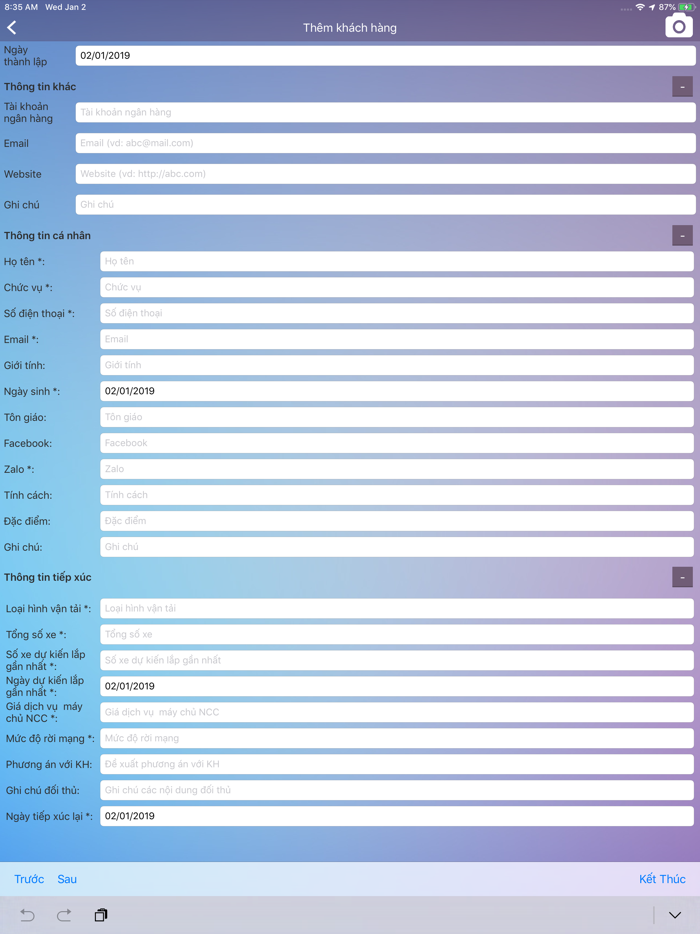The width and height of the screenshot is (700, 934).
Task: Tap the undo arrow icon
Action: tap(27, 915)
